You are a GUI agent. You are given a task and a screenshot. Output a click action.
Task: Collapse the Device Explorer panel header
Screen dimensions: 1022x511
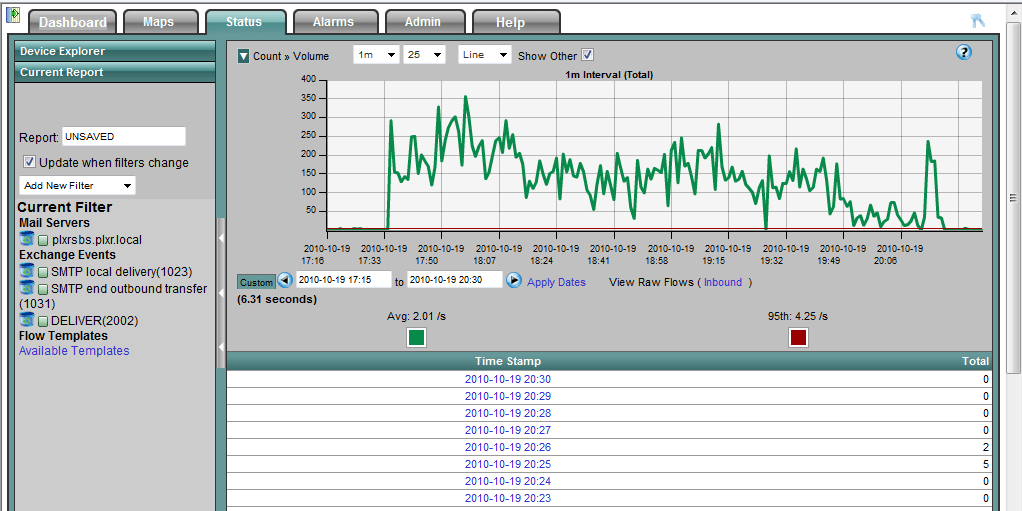pyautogui.click(x=115, y=51)
